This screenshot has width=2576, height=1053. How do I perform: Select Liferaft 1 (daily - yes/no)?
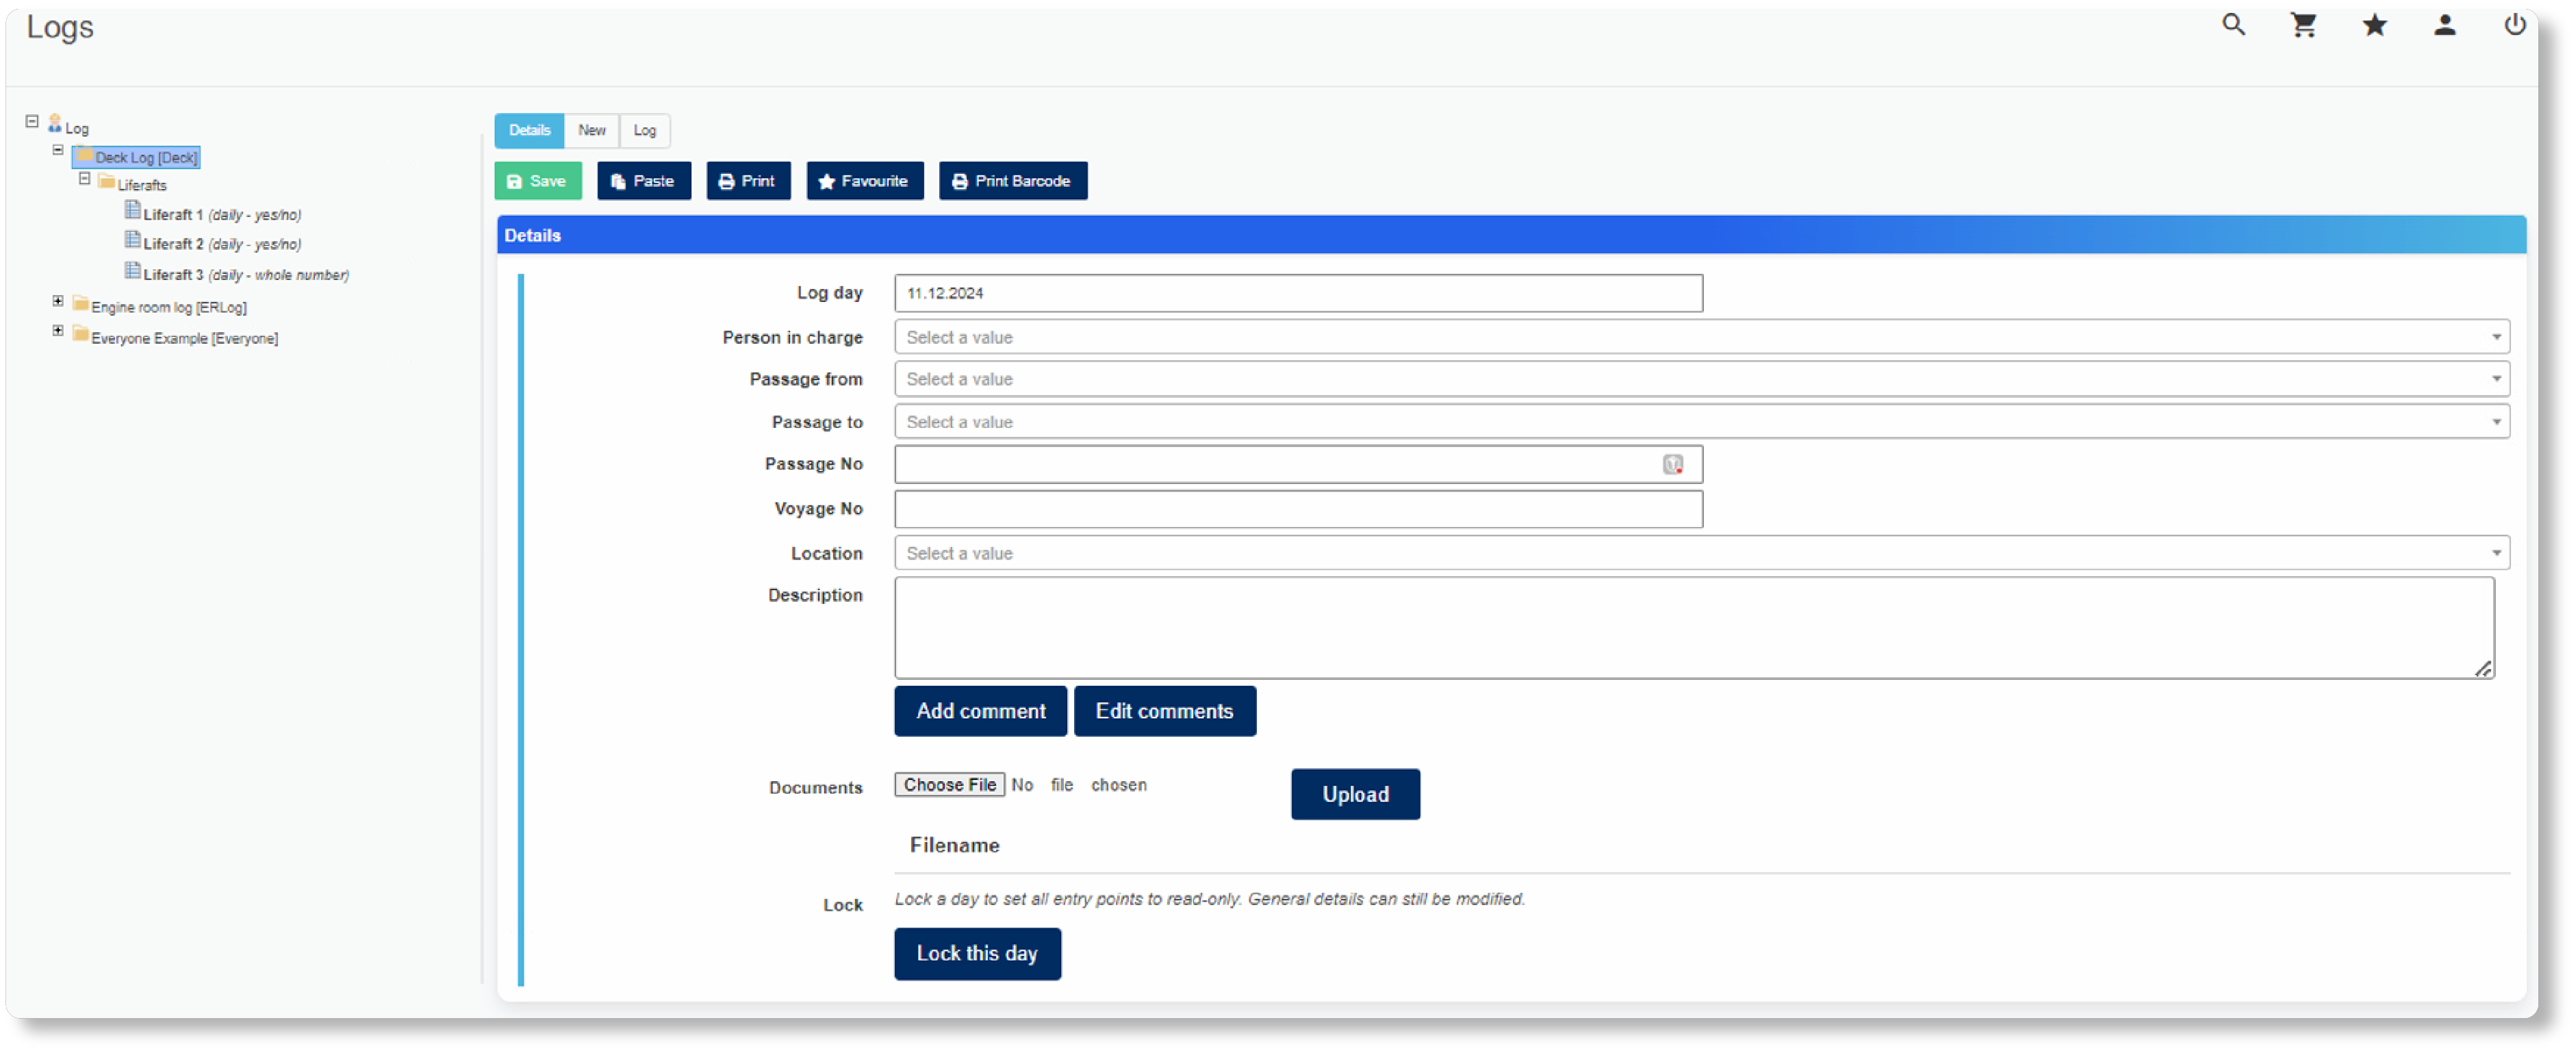(x=222, y=215)
